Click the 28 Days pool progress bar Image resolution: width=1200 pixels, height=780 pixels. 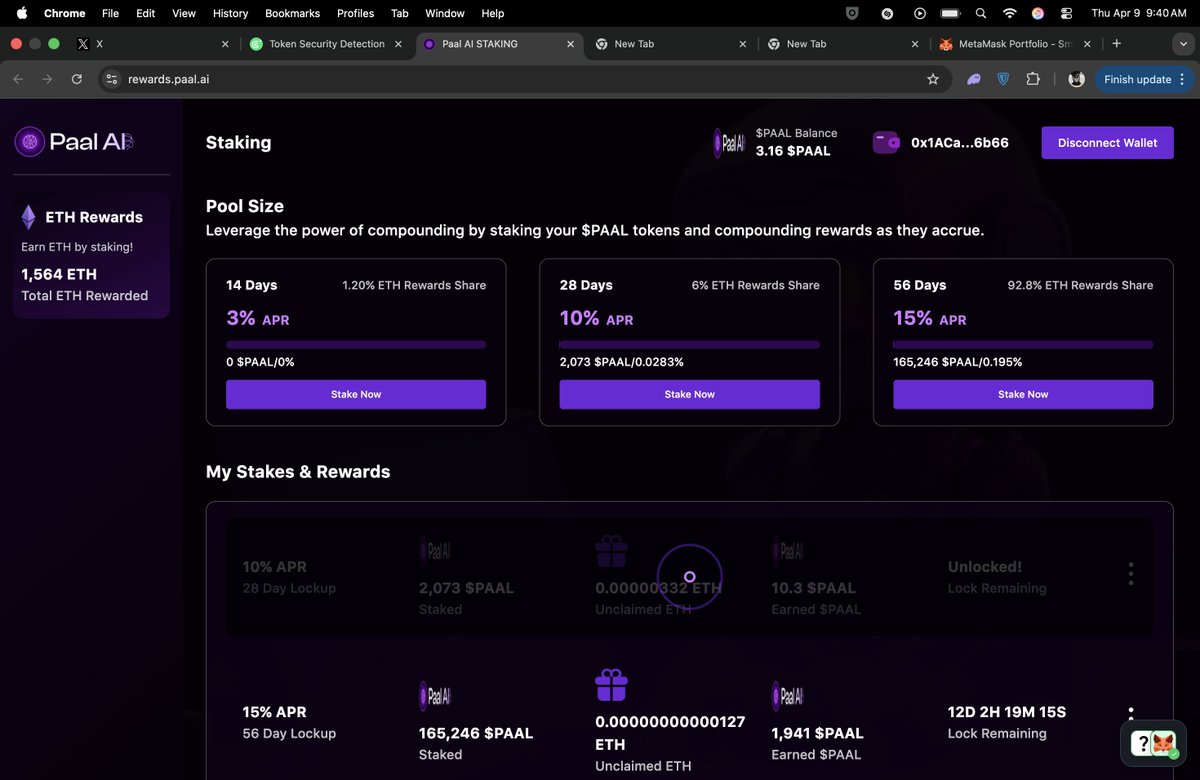tap(690, 344)
